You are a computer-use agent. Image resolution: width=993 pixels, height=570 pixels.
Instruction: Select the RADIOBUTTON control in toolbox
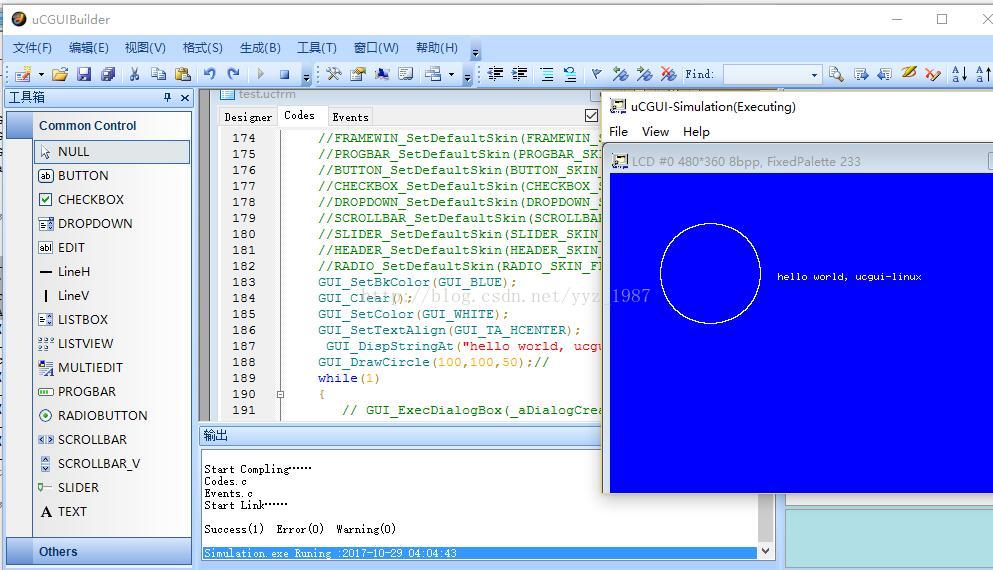point(102,416)
